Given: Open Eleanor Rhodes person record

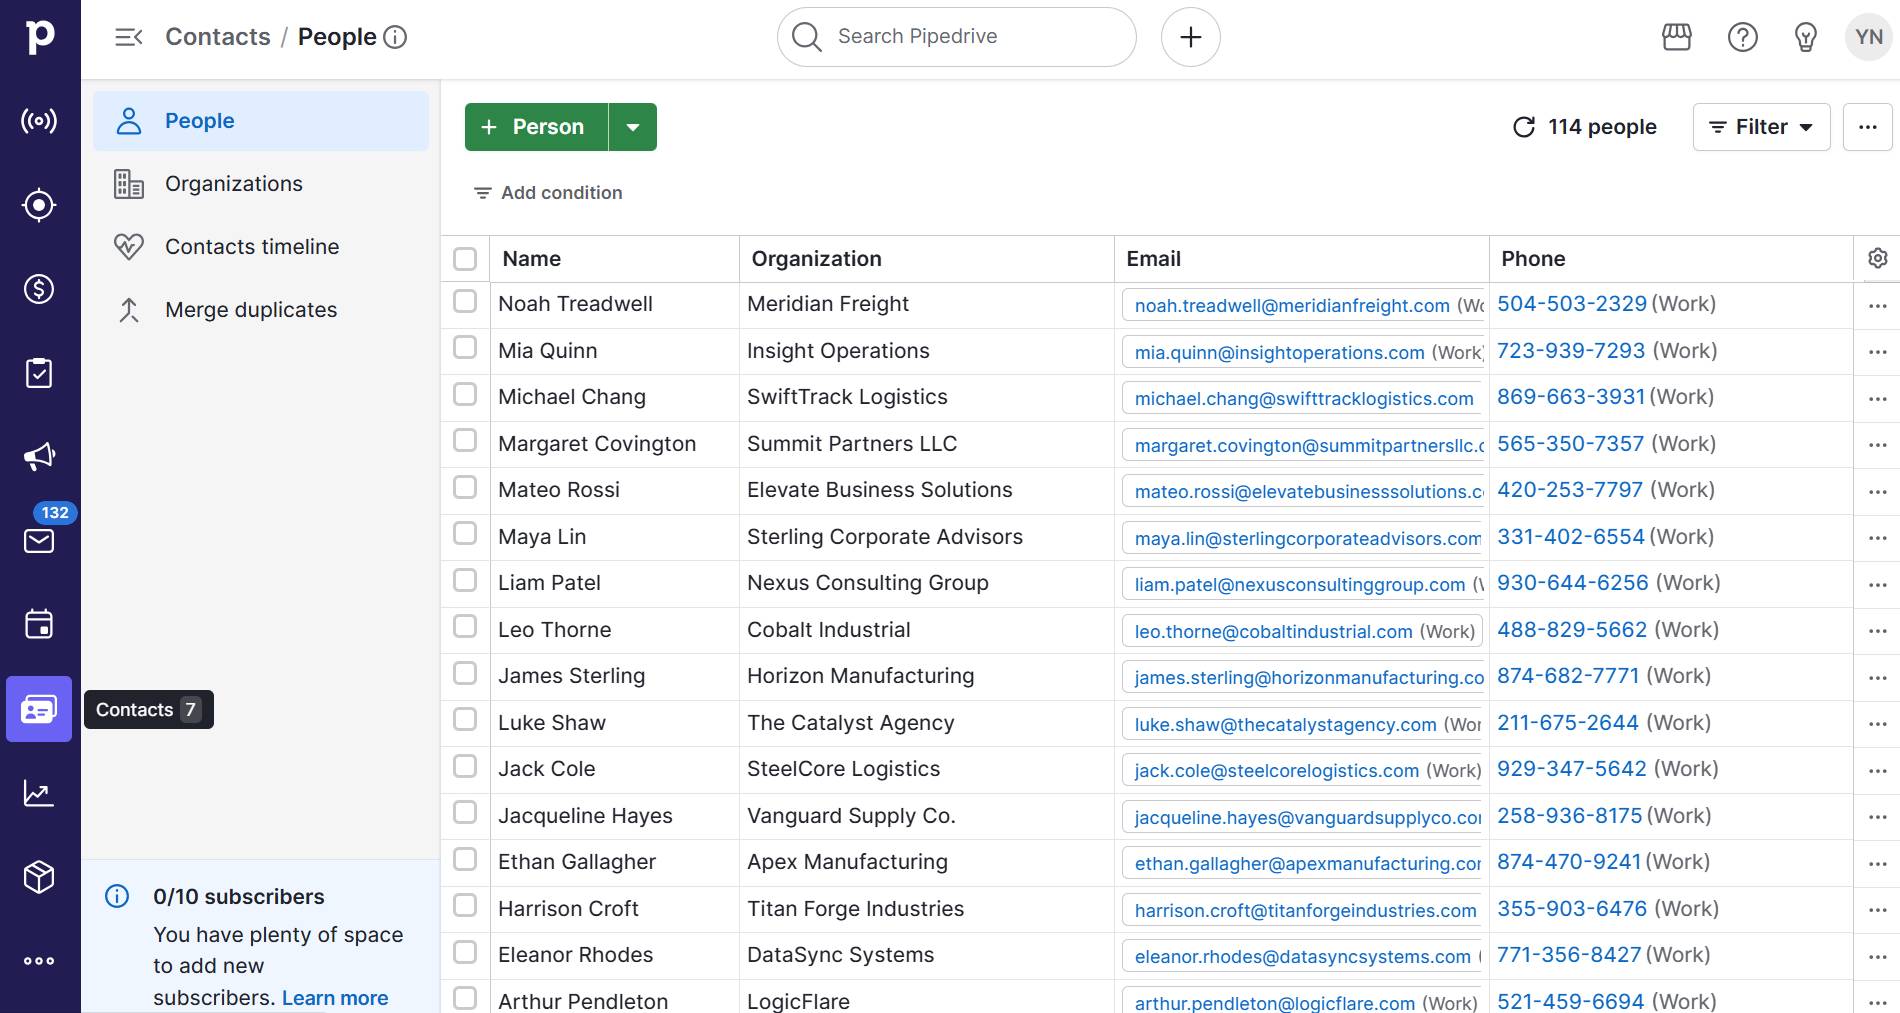Looking at the screenshot, I should coord(576,955).
